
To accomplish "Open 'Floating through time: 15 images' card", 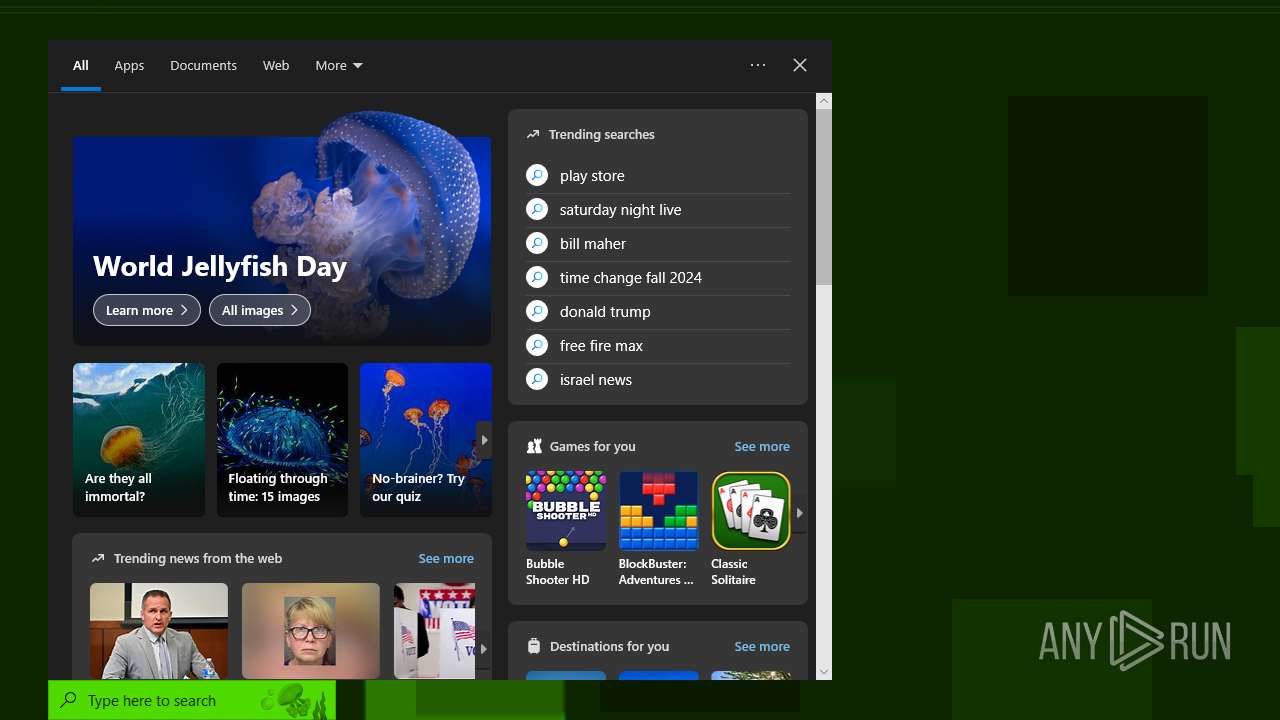I will 282,440.
